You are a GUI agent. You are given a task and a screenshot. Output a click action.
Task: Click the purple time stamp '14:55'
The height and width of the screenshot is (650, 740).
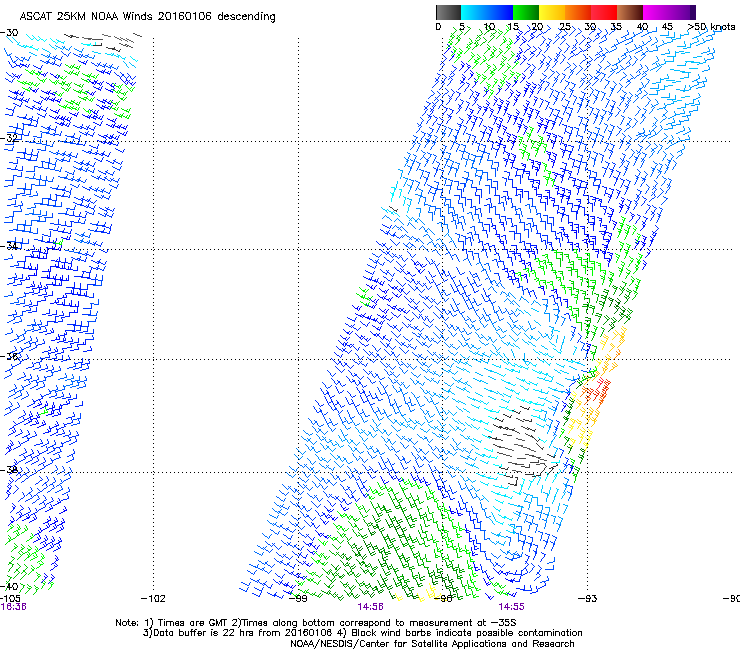tap(511, 607)
